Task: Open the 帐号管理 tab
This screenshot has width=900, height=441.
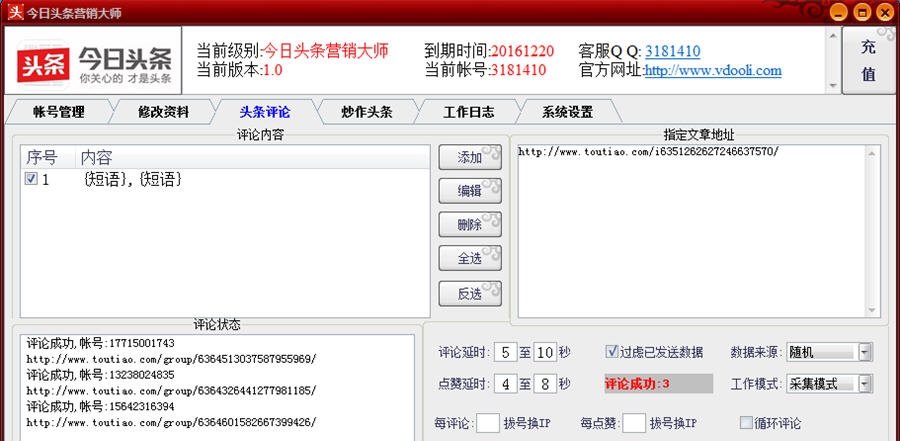Action: 59,112
